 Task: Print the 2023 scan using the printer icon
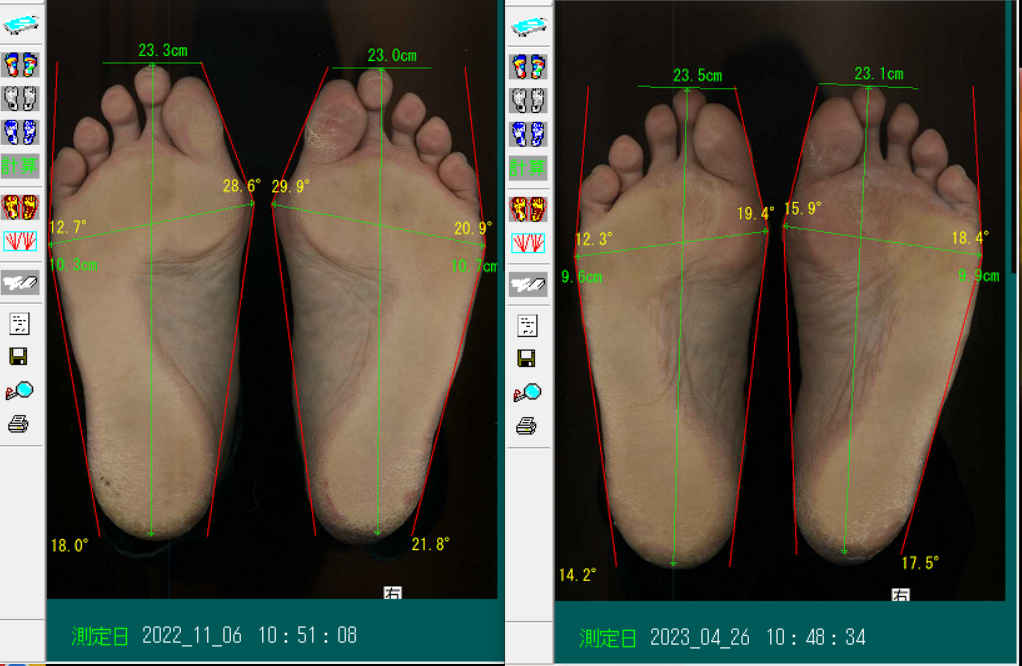pos(527,427)
